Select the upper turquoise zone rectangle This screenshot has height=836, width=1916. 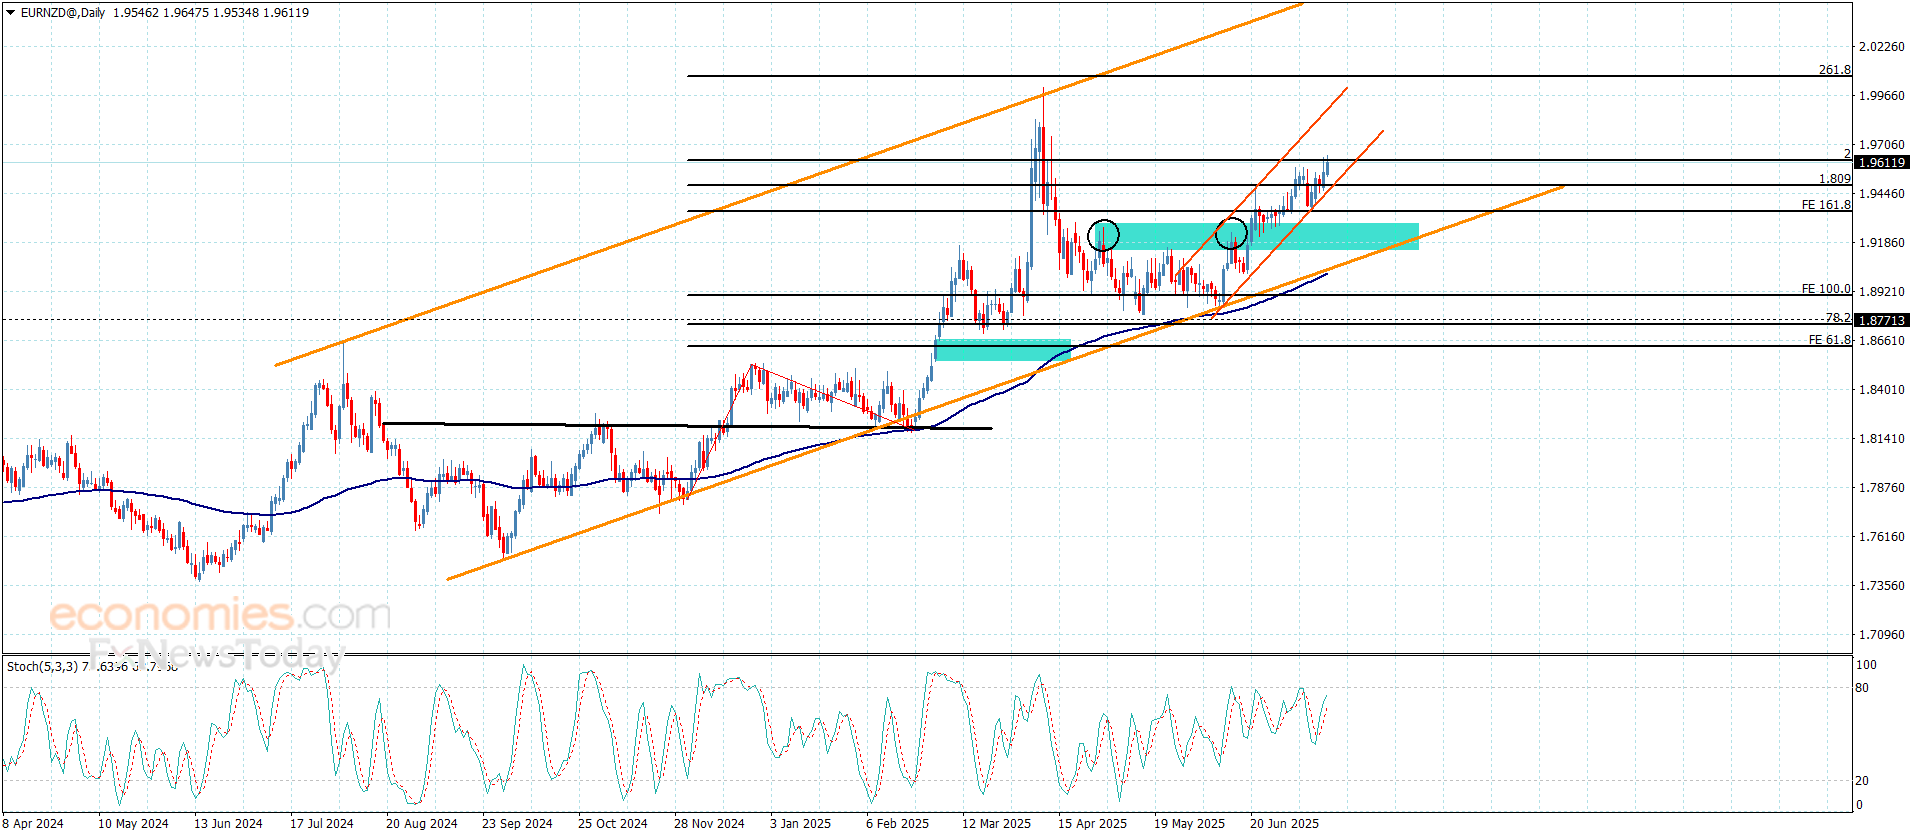coord(1258,236)
